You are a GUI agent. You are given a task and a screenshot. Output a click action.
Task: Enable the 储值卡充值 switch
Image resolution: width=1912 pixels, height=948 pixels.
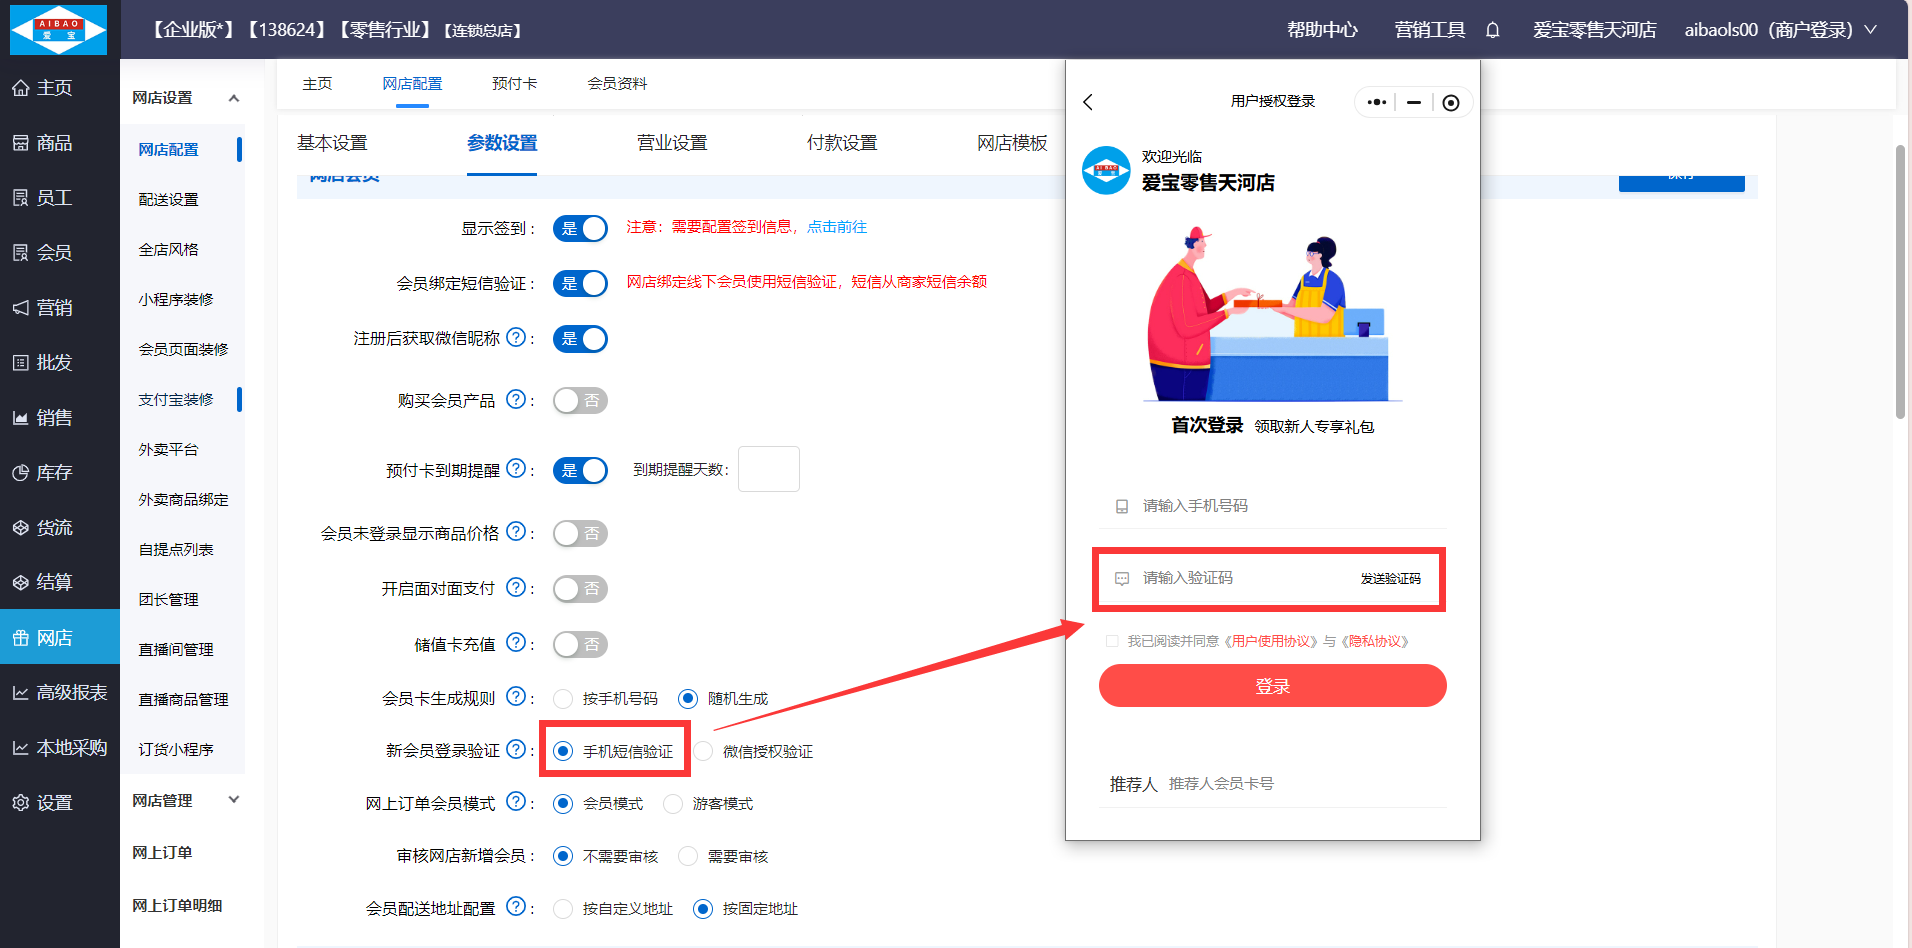pos(580,645)
